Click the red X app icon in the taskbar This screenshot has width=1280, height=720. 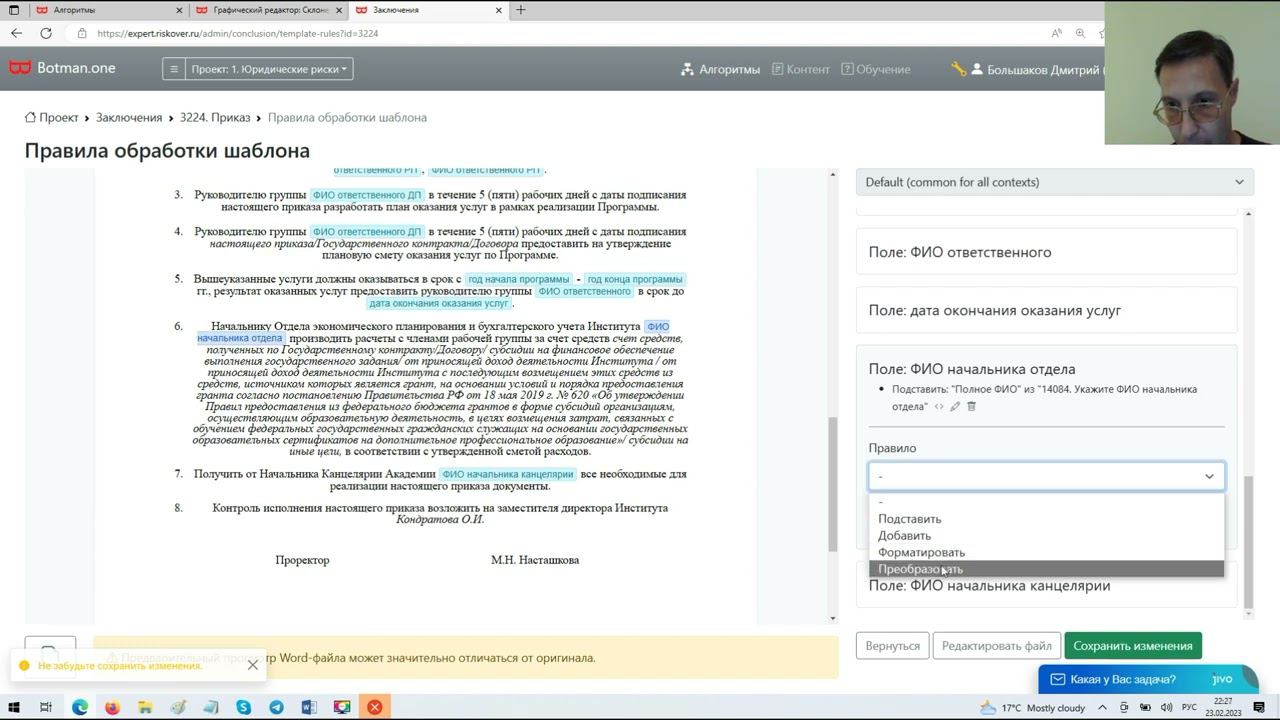pos(375,707)
